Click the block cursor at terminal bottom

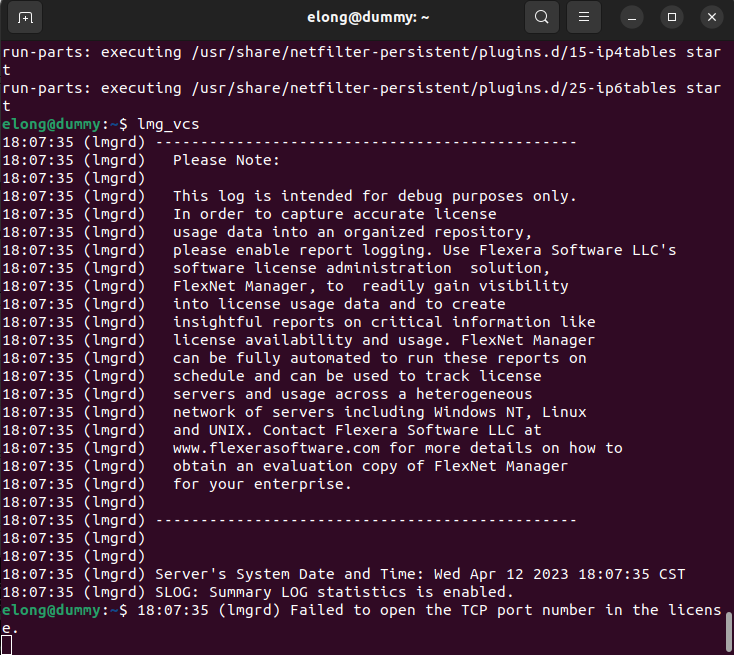tap(7, 645)
